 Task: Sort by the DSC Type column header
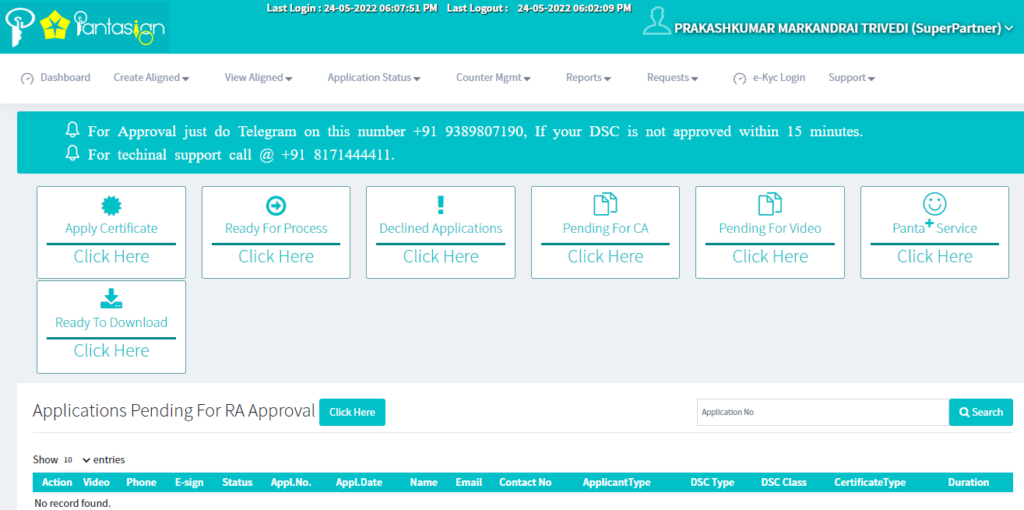tap(712, 483)
